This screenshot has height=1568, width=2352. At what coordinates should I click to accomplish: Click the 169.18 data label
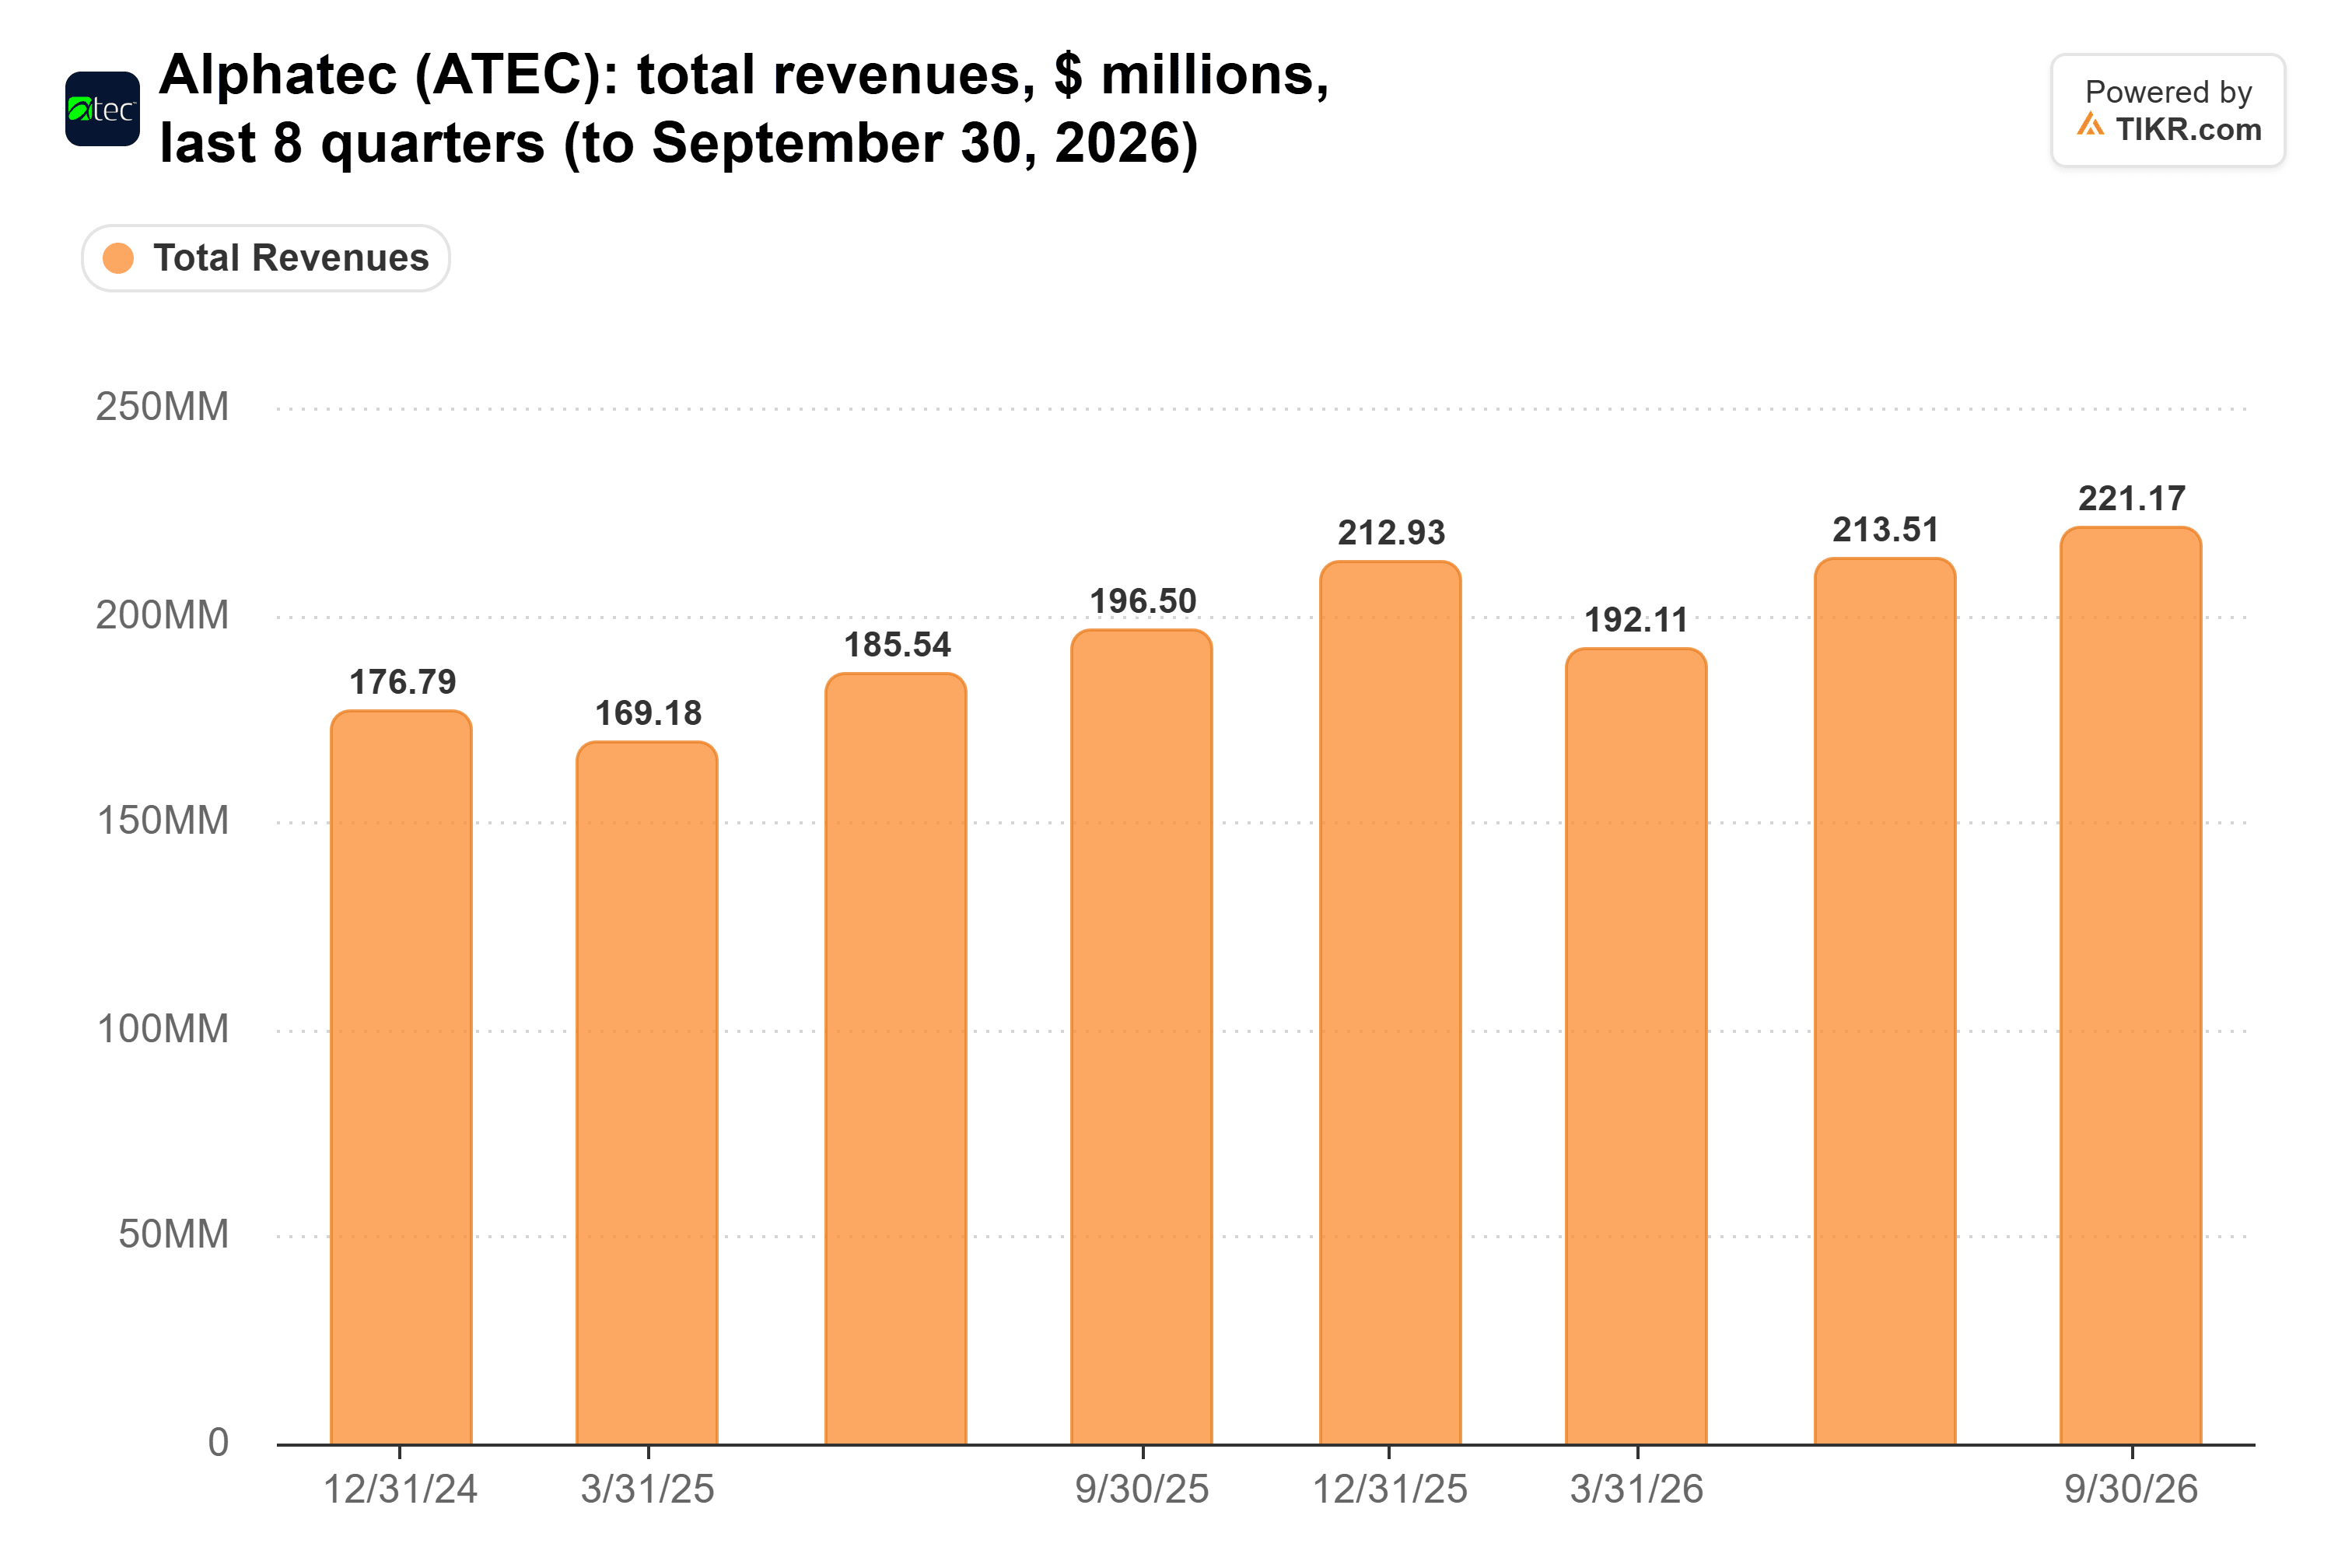pyautogui.click(x=648, y=713)
